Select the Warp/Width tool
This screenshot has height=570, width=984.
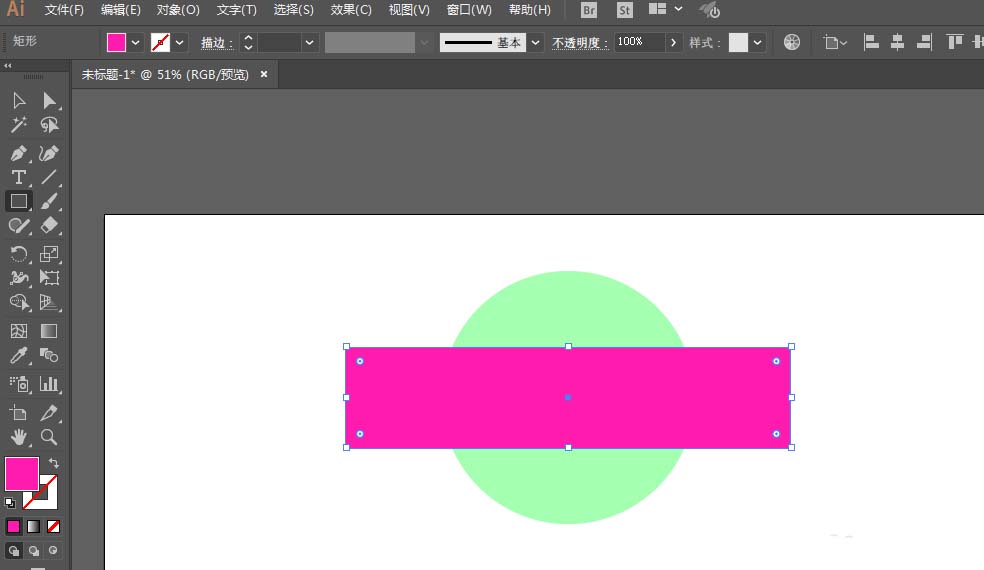[19, 277]
